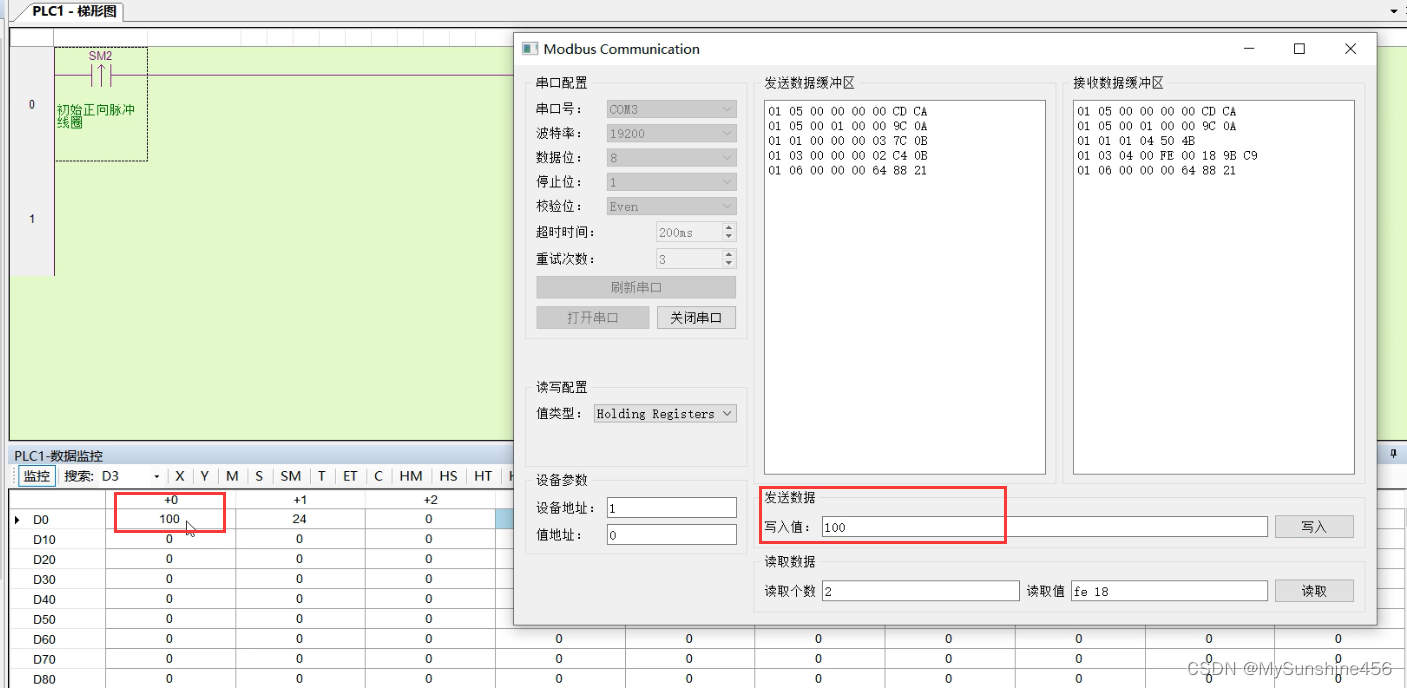Select the D70 row header

(57, 659)
